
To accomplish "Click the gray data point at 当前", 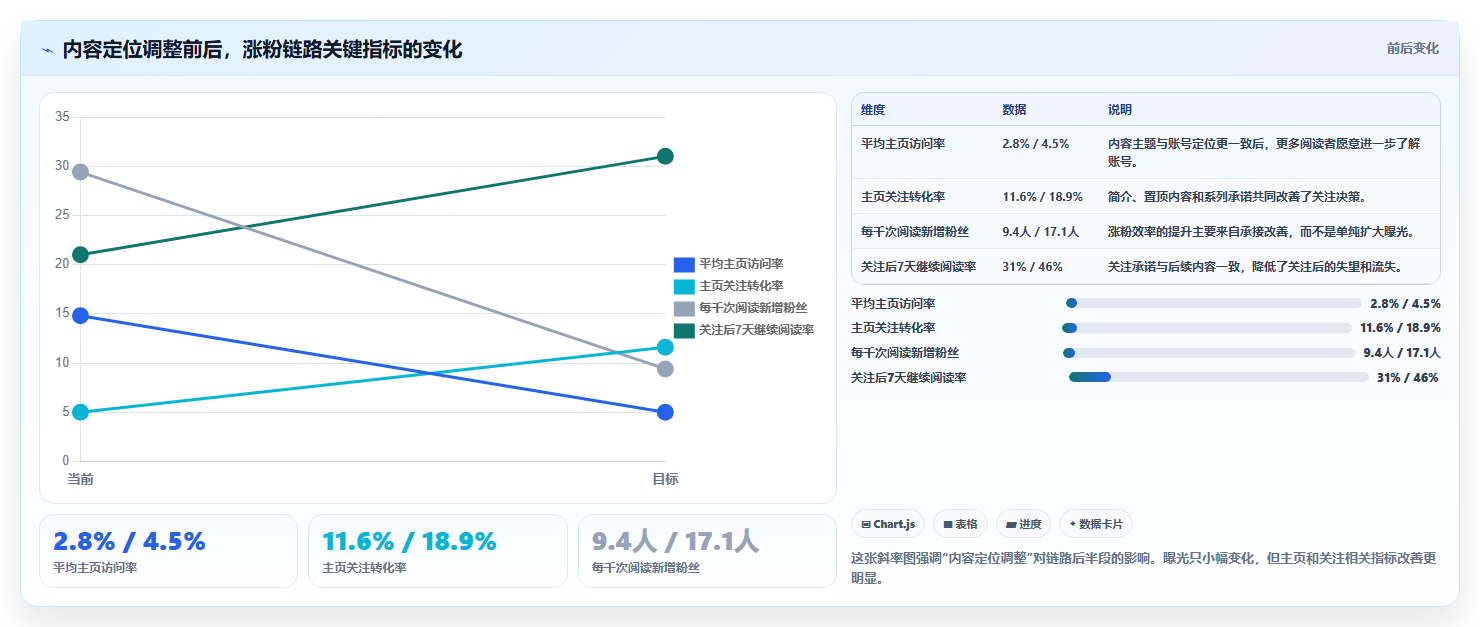I will (80, 172).
